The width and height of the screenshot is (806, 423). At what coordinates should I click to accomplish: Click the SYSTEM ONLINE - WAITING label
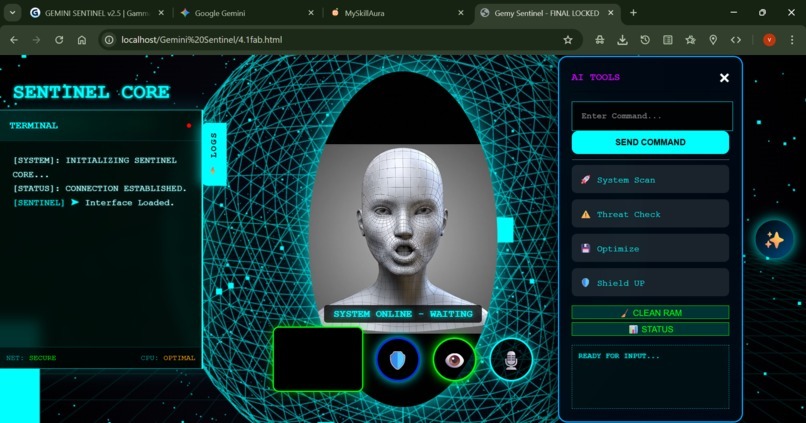pos(402,314)
